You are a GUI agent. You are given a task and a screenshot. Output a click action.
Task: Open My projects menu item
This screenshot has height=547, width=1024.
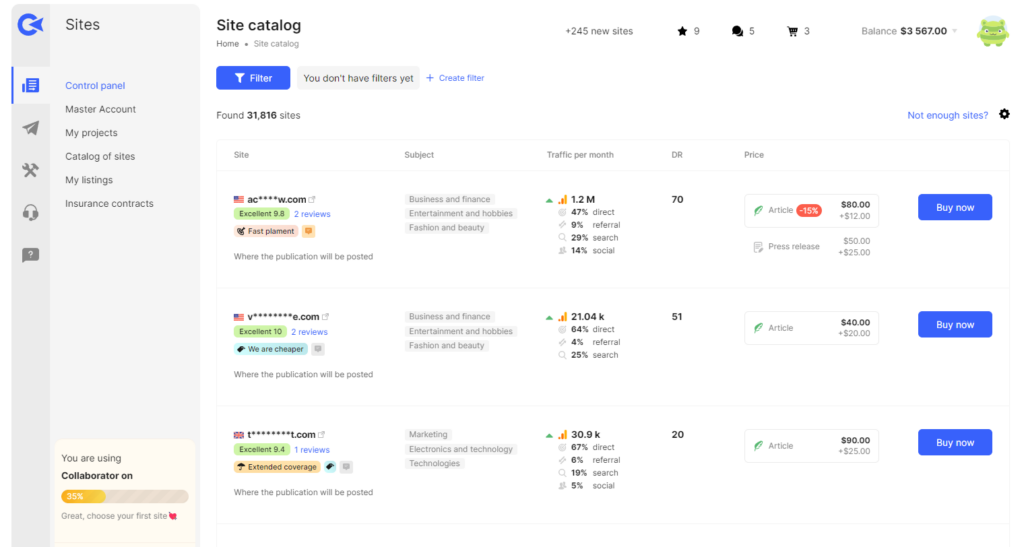click(91, 133)
